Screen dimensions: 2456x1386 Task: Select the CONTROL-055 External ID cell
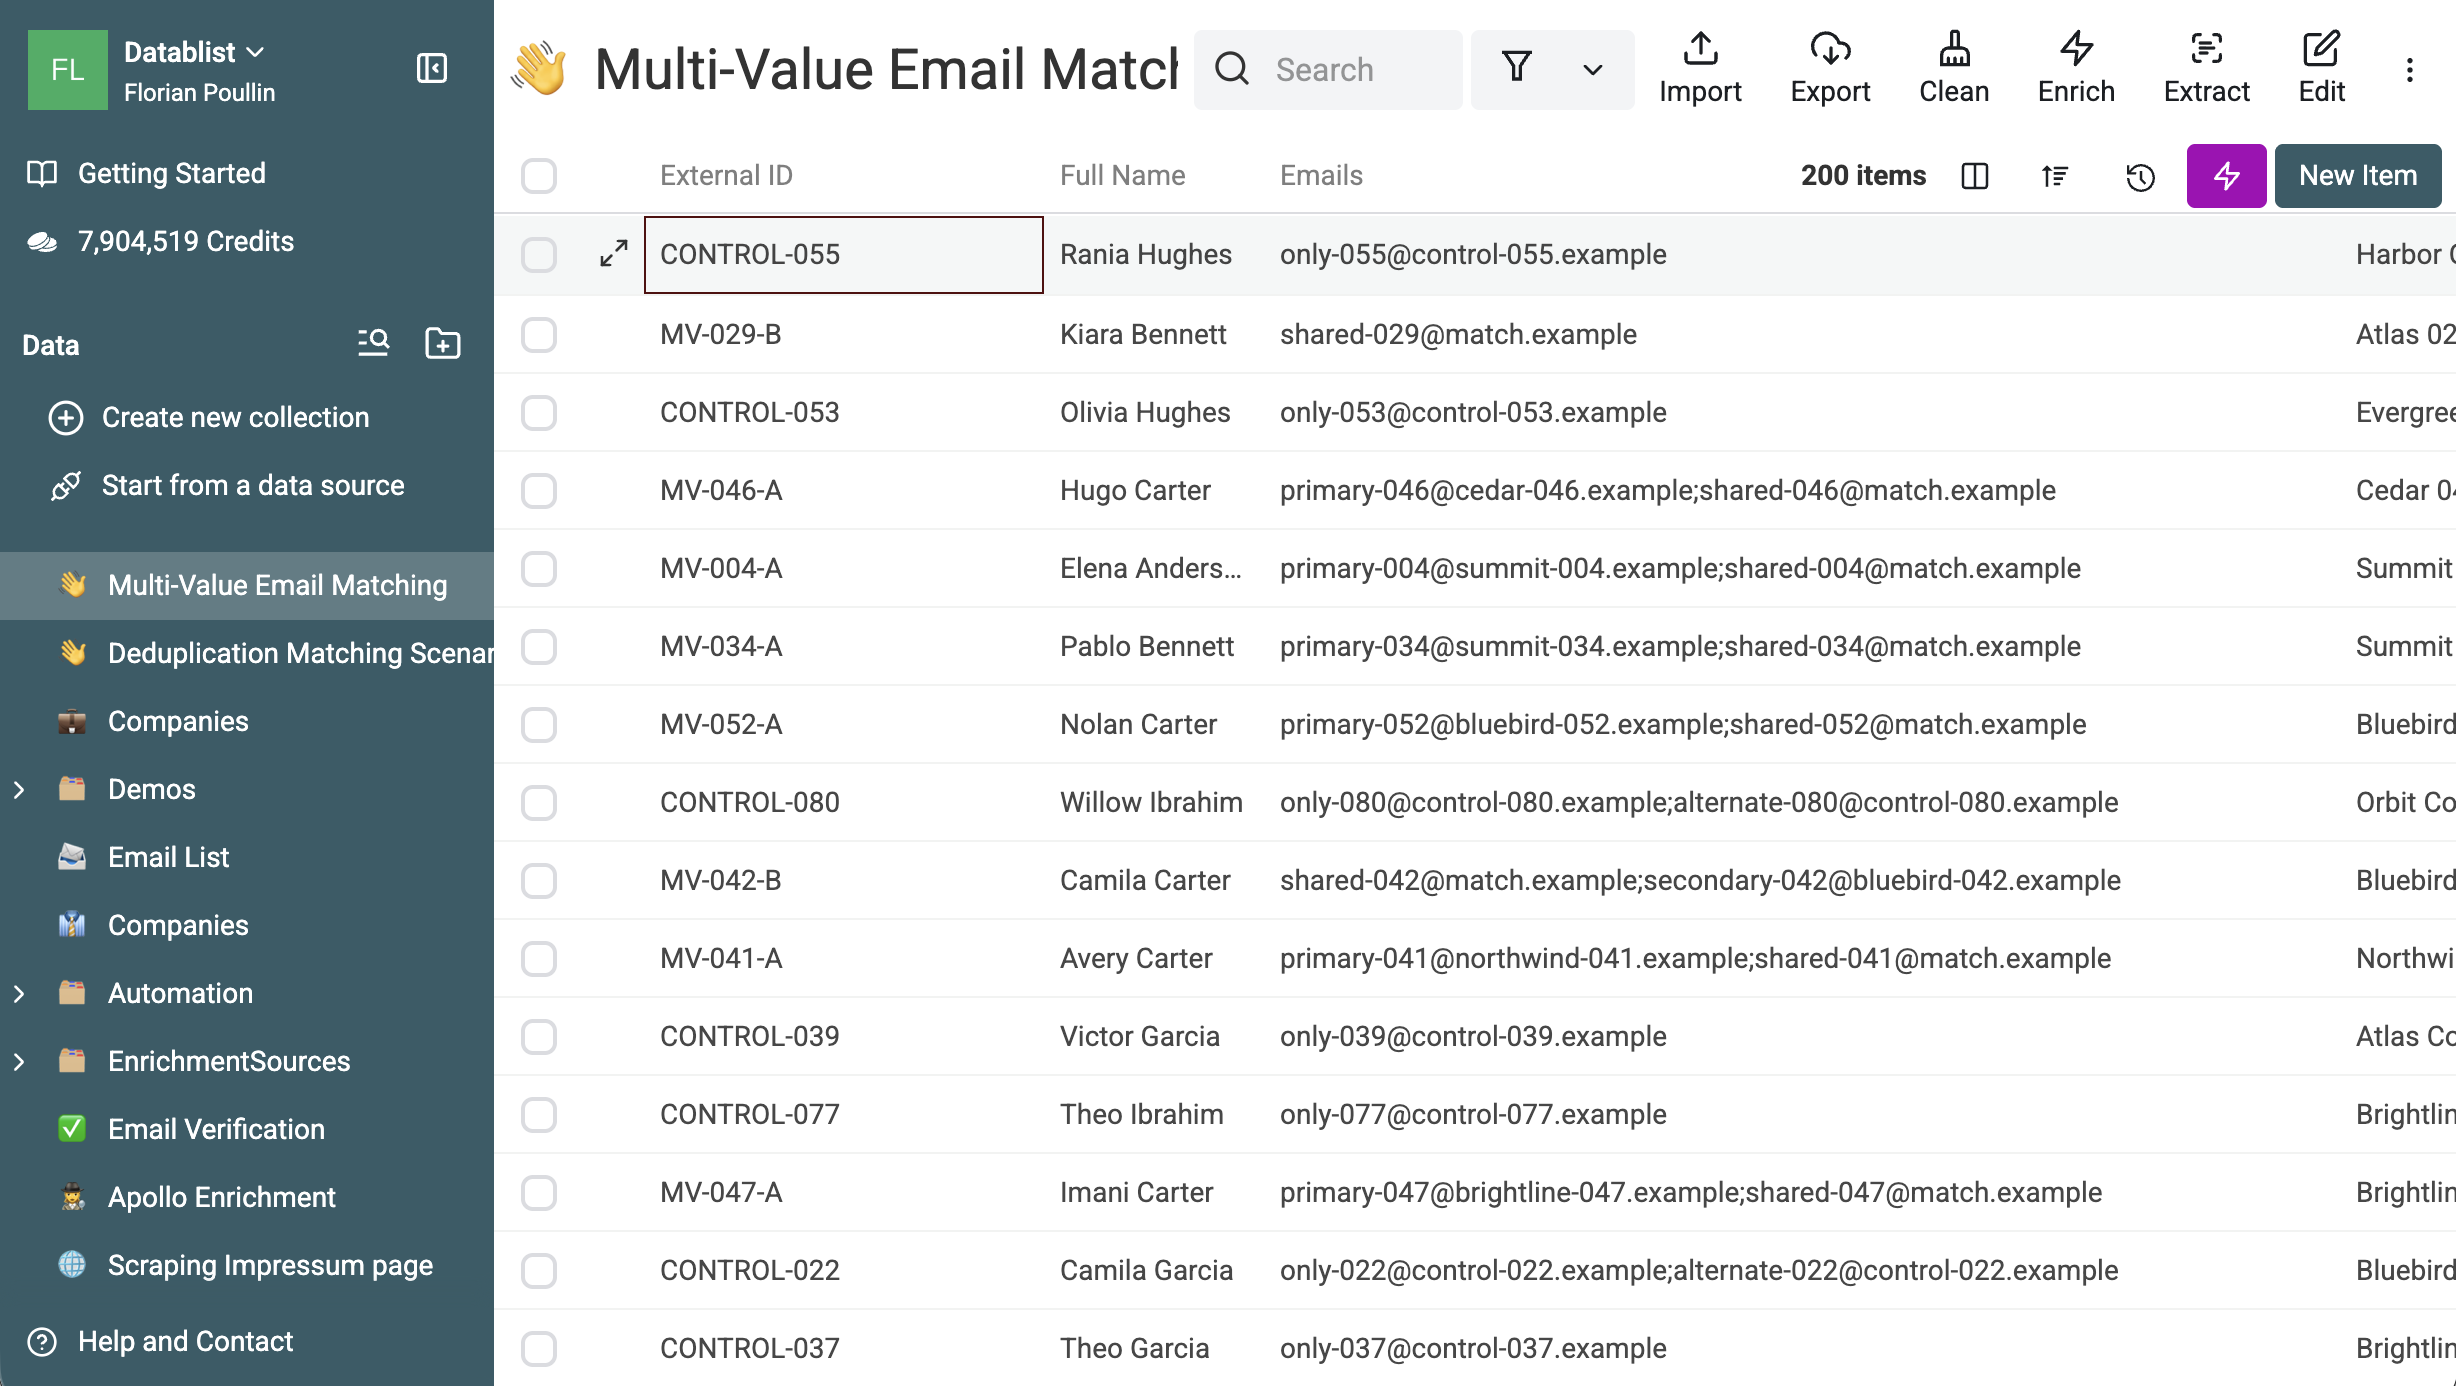tap(844, 254)
